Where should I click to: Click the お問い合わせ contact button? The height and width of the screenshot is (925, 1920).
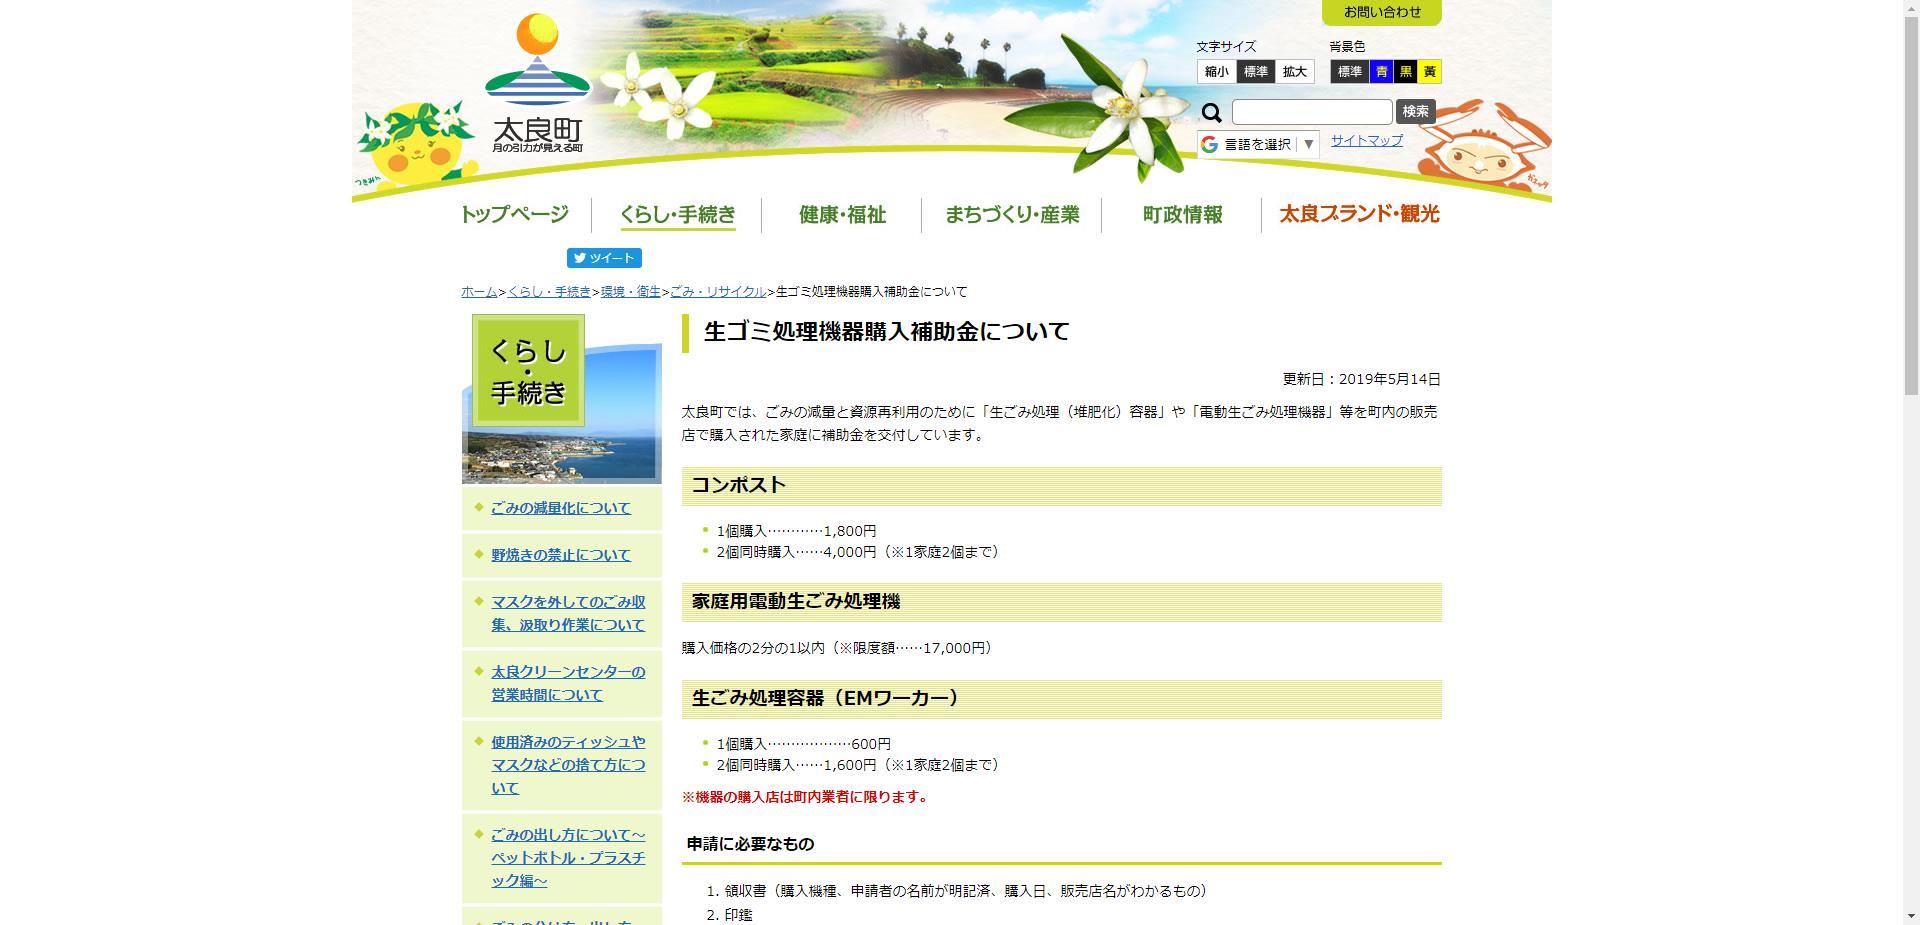coord(1382,13)
